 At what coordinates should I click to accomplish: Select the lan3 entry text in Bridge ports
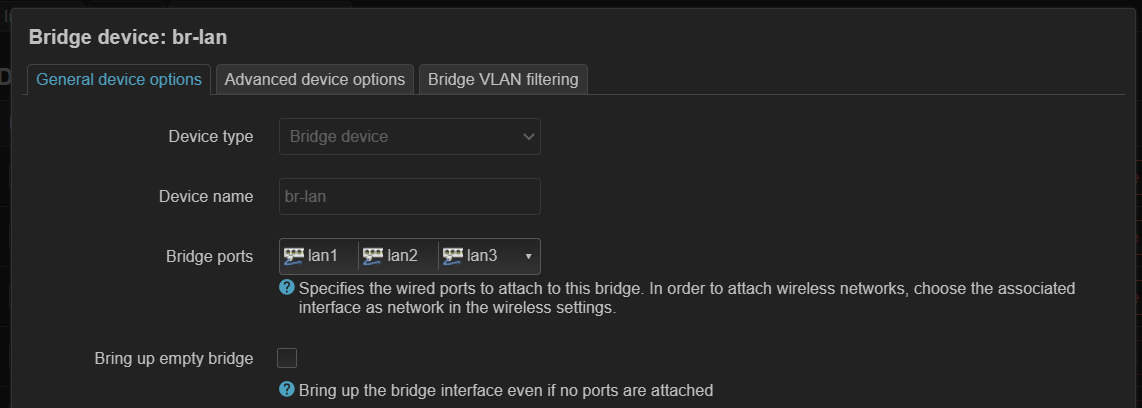[482, 256]
